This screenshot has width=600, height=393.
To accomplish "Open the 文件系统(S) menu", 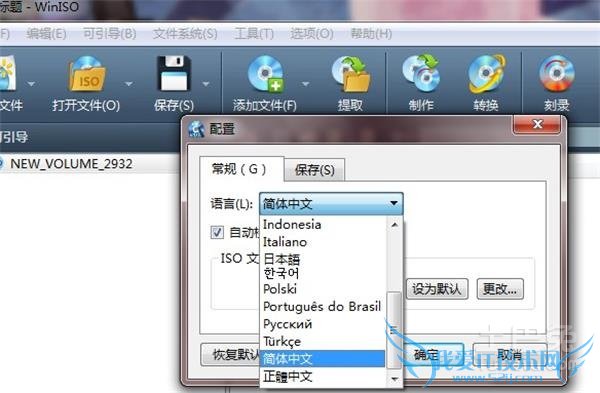I will pyautogui.click(x=185, y=34).
